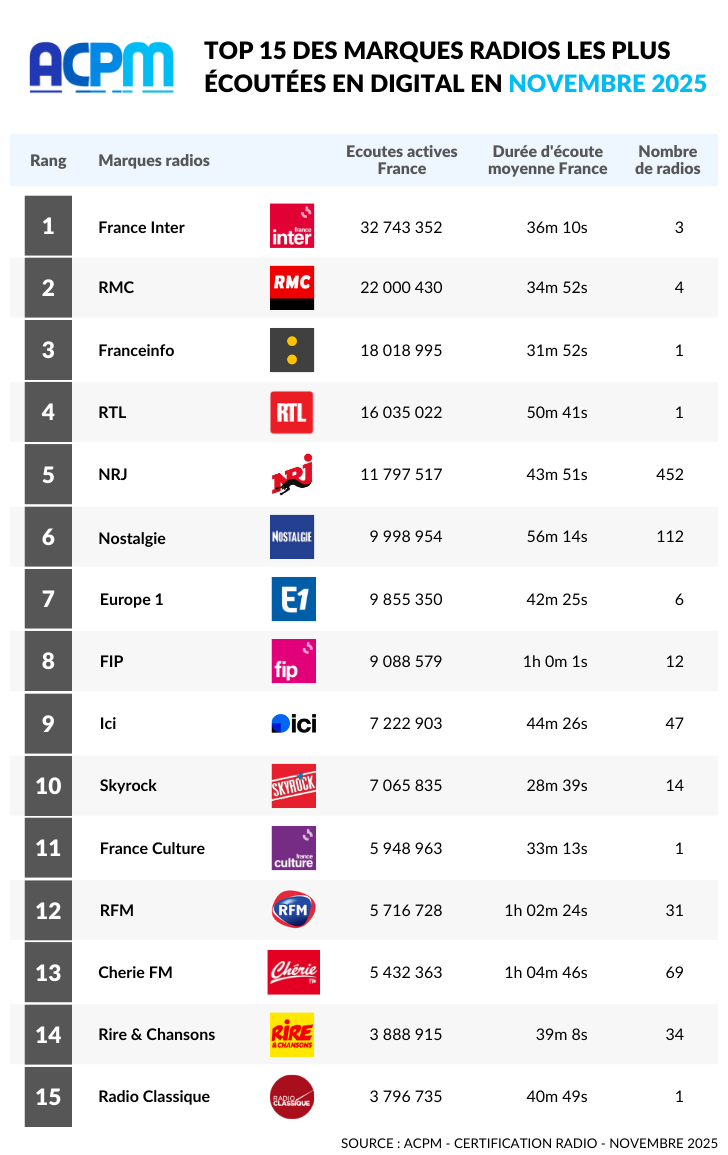Screen dimensions: 728x1155
Task: Click the "Nombre de radios" column header
Action: click(667, 160)
